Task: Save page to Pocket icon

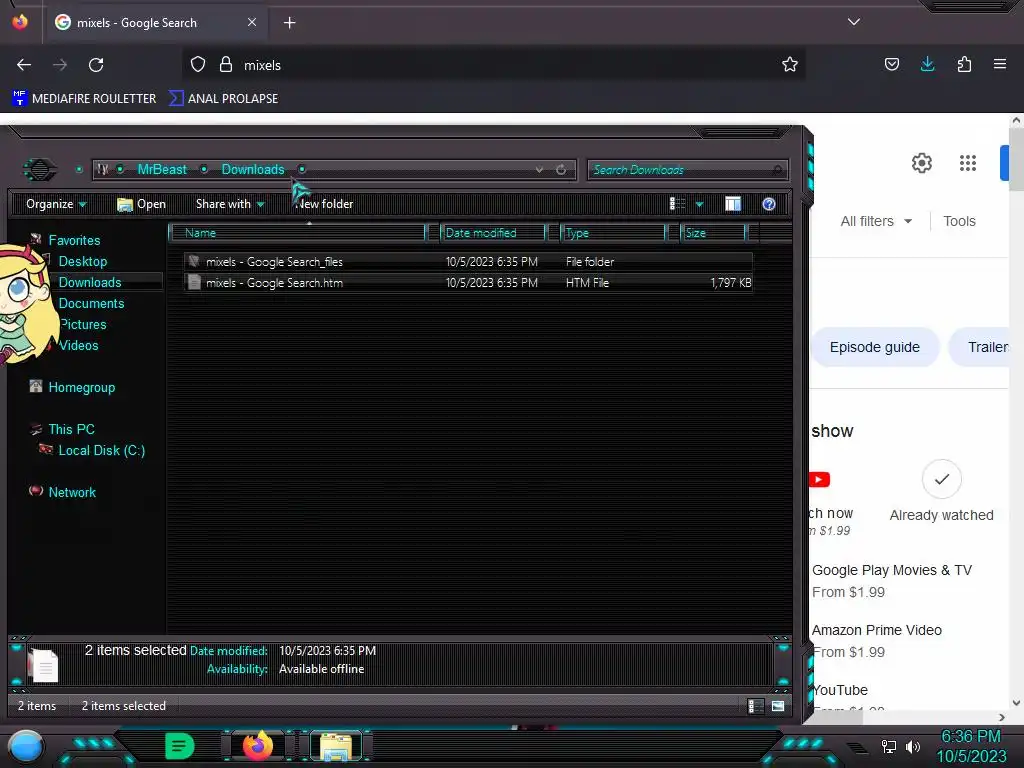Action: [x=891, y=64]
